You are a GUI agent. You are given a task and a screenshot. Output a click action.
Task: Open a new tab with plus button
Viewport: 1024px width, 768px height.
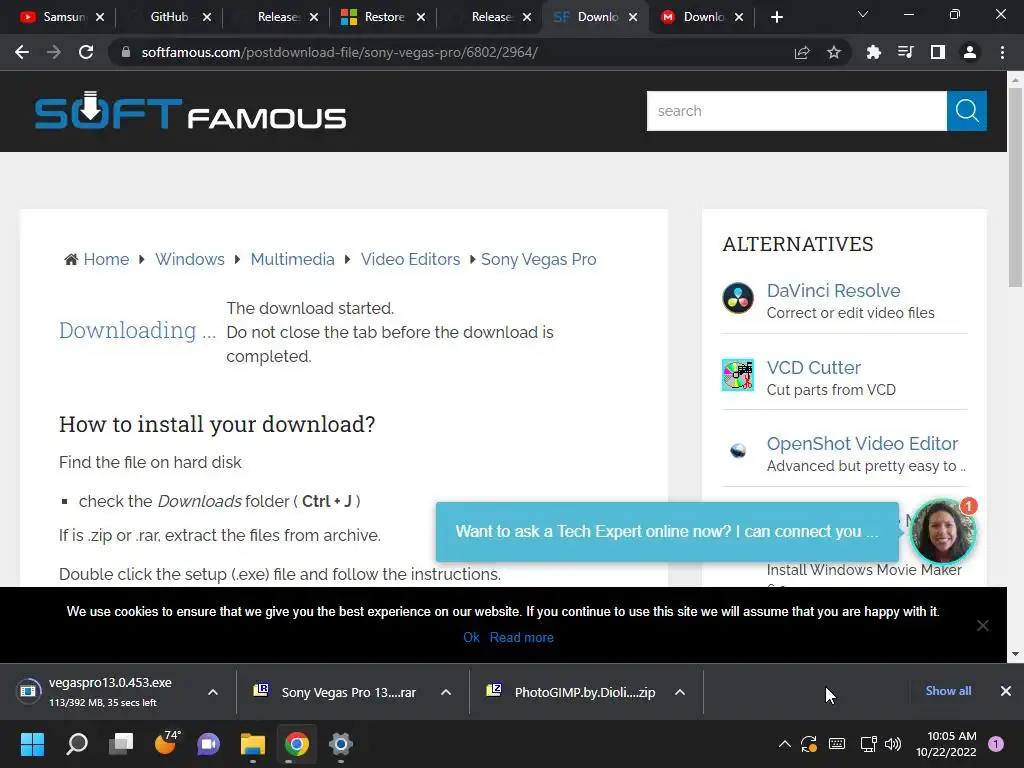click(x=776, y=17)
